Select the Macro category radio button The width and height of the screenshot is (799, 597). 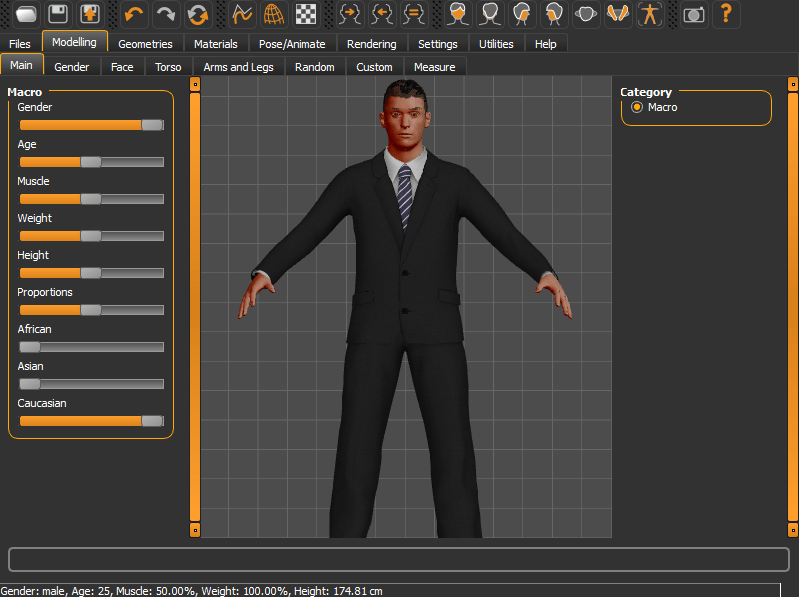pos(637,107)
